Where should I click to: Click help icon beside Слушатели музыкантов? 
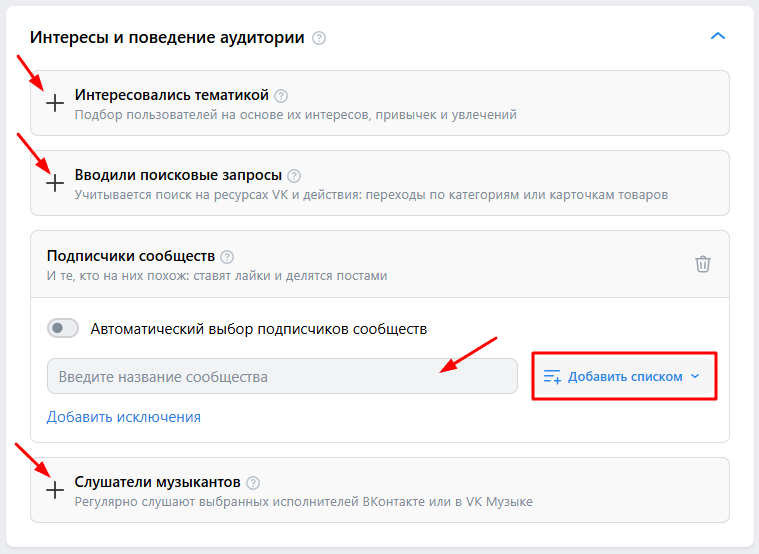click(253, 482)
